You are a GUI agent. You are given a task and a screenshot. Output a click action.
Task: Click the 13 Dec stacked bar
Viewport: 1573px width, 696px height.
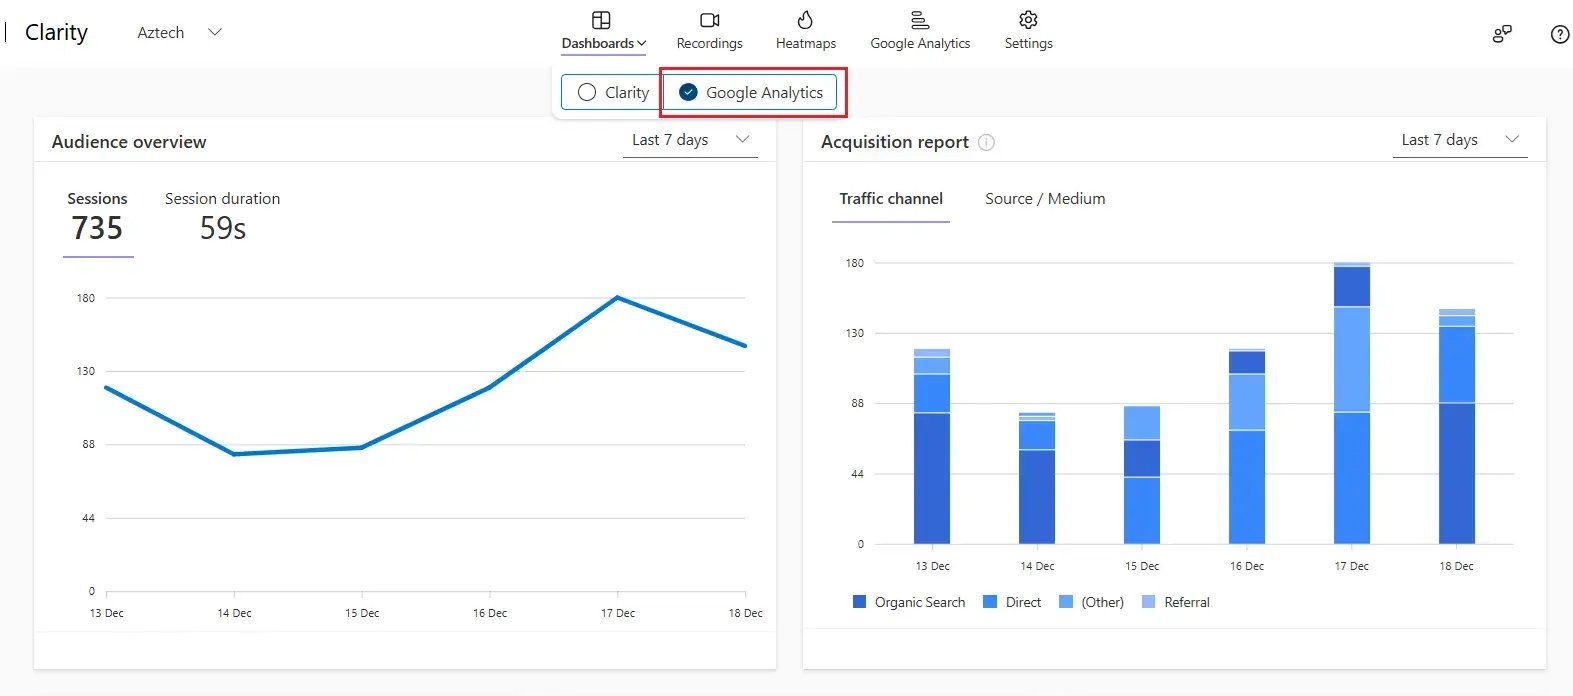(x=932, y=446)
